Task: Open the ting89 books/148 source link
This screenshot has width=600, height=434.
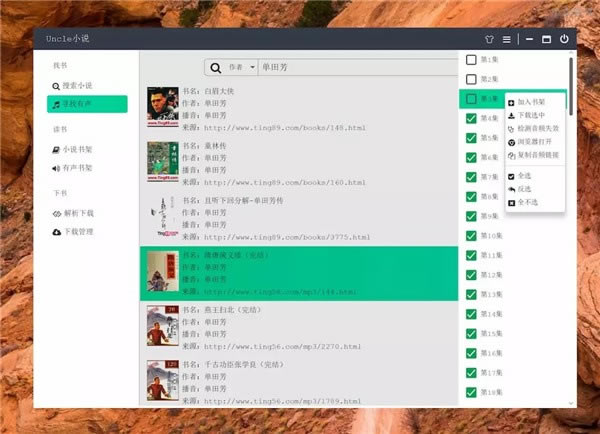Action: click(285, 128)
